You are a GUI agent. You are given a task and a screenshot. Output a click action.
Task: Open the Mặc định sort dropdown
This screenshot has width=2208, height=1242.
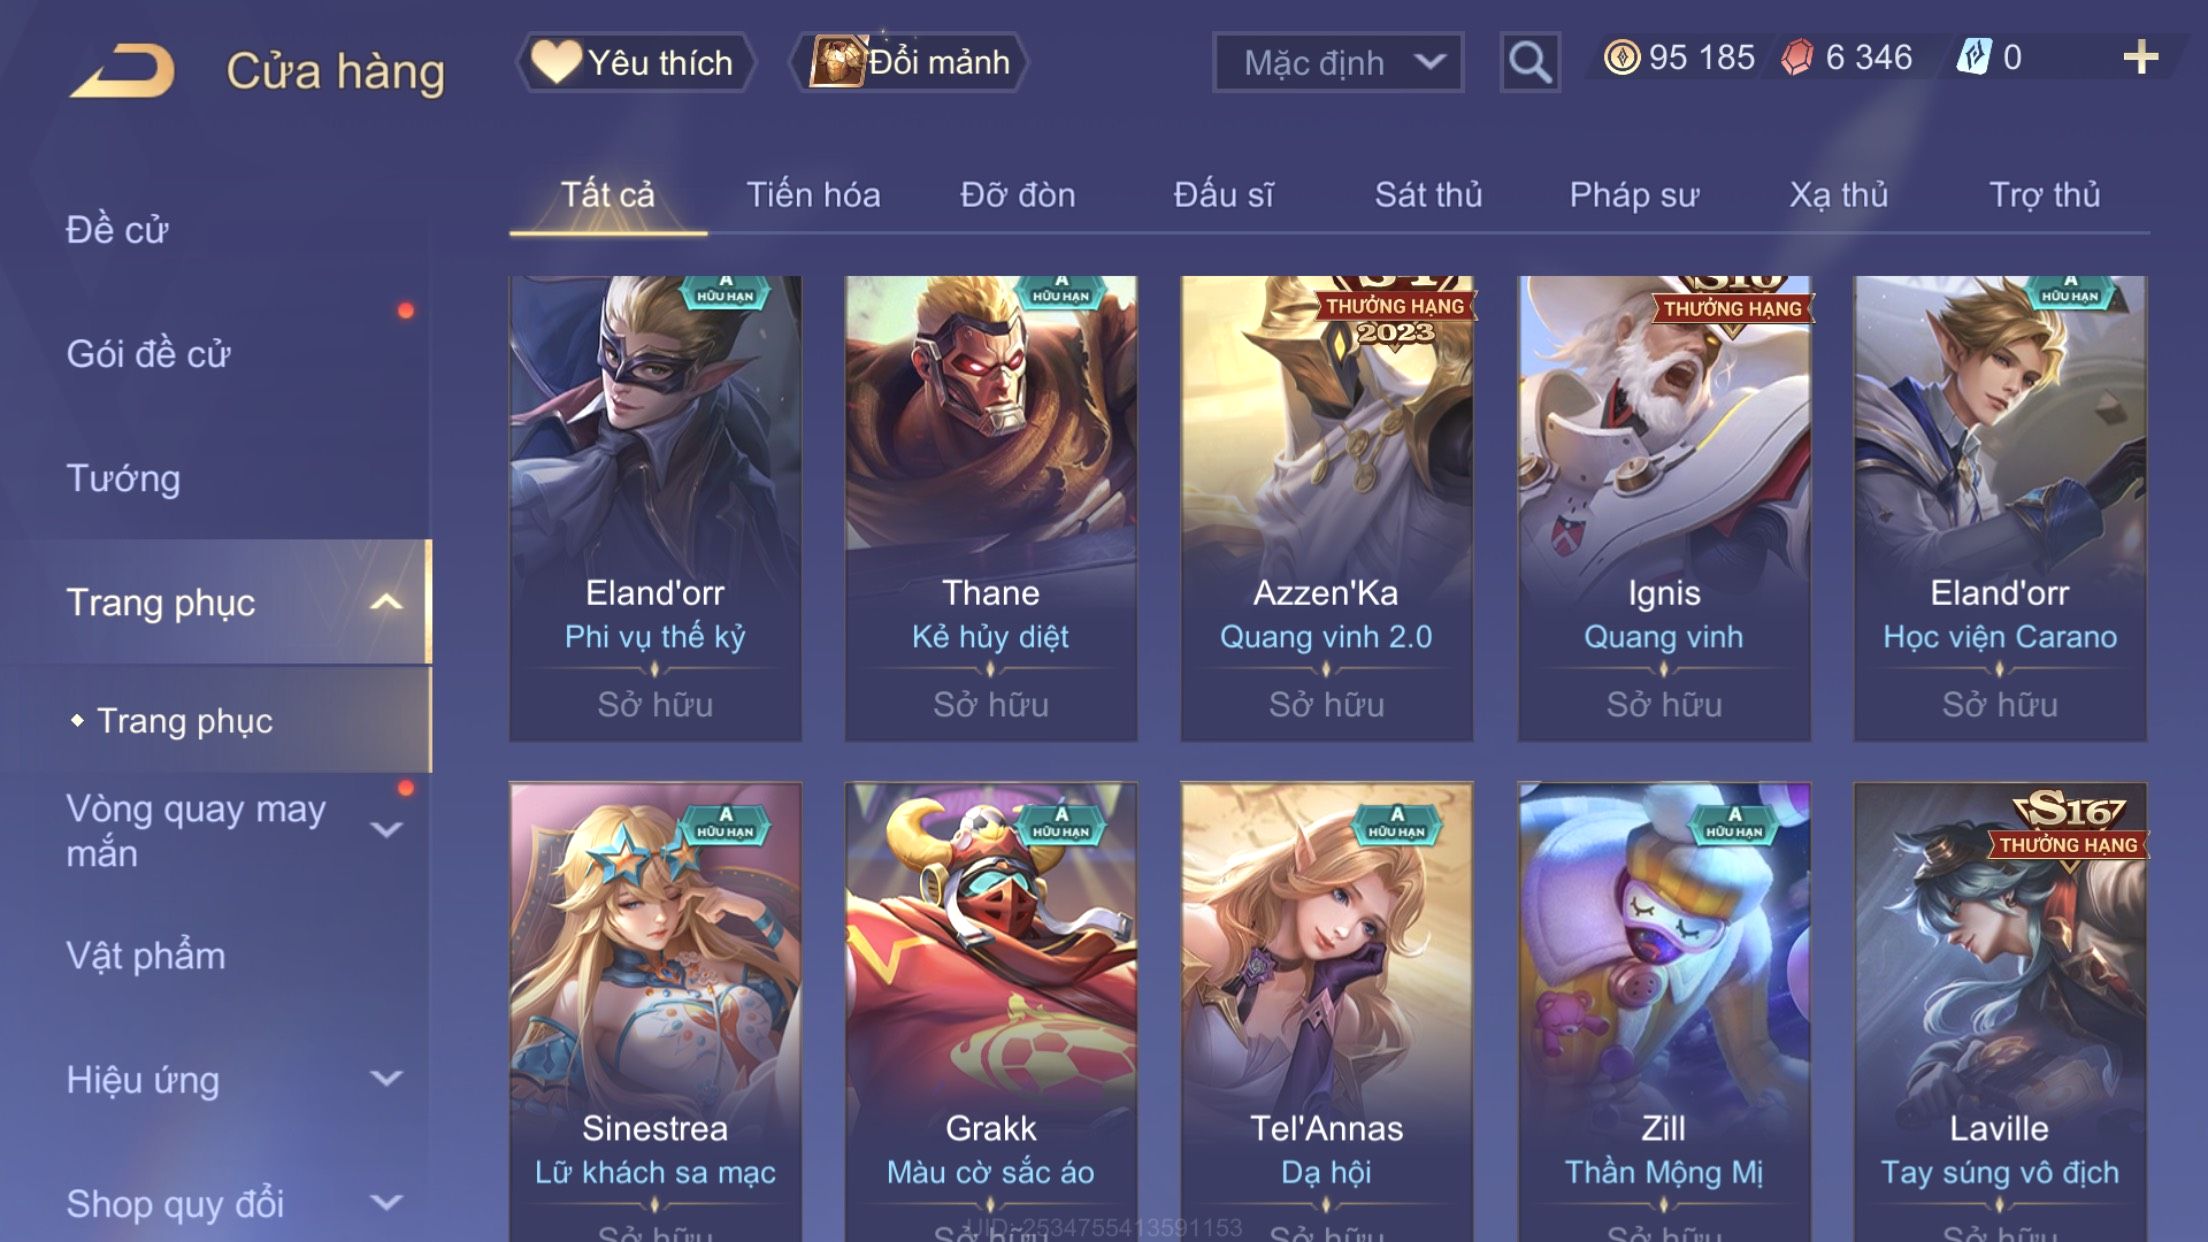(1338, 62)
